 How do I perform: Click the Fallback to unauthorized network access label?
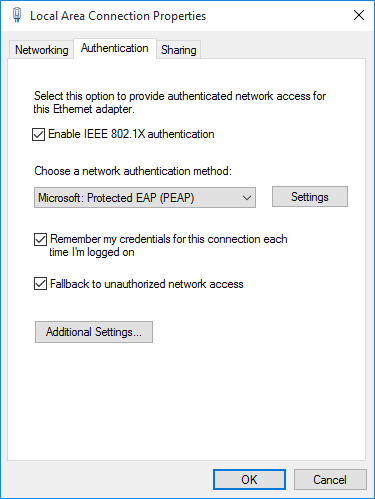(x=147, y=284)
